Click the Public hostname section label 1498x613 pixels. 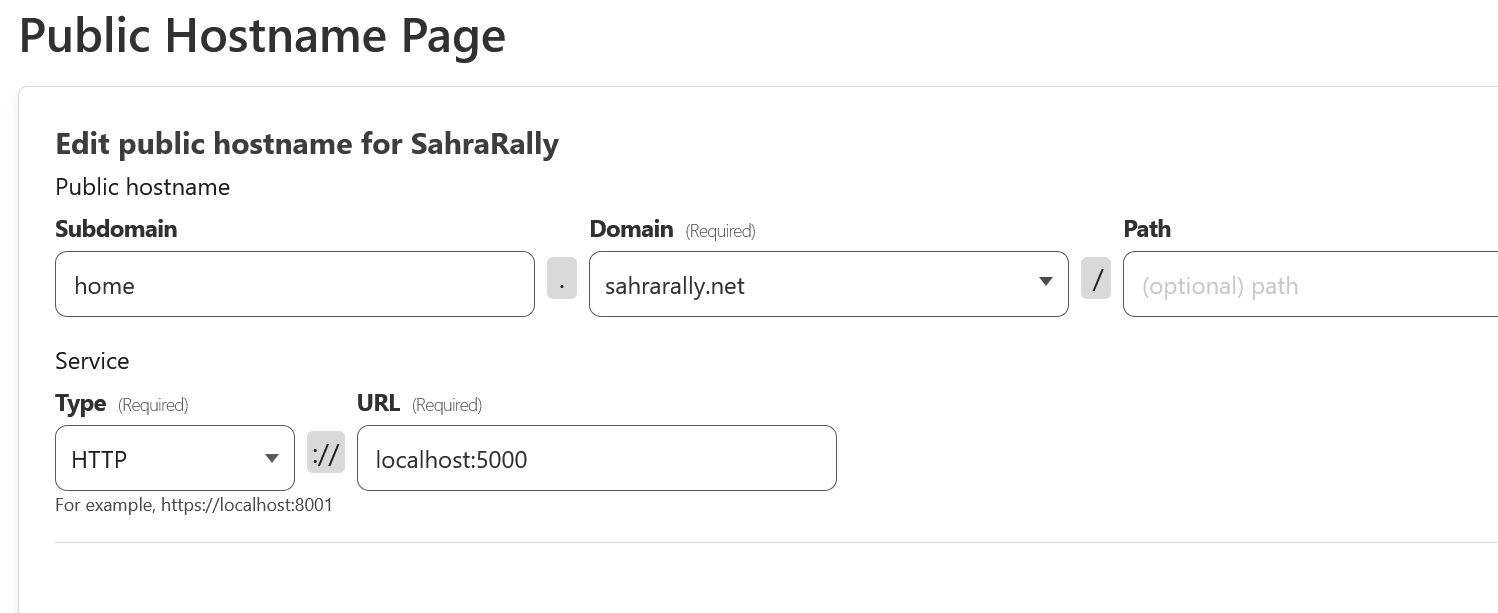[x=142, y=187]
